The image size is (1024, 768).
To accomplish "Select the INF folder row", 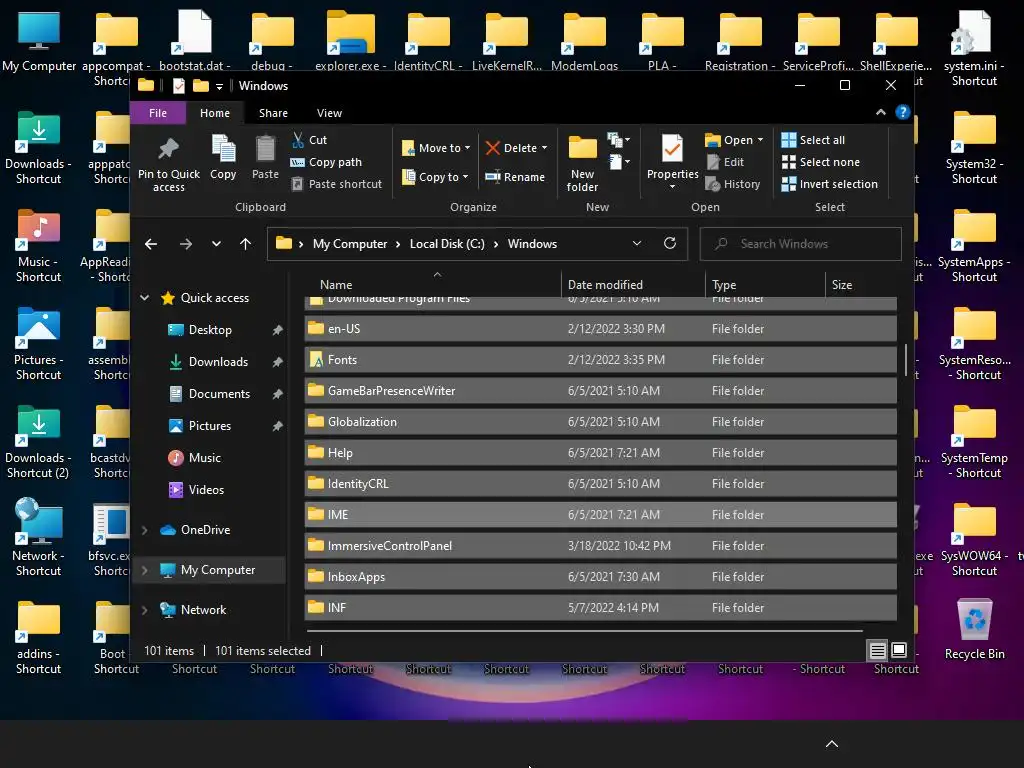I will click(600, 608).
